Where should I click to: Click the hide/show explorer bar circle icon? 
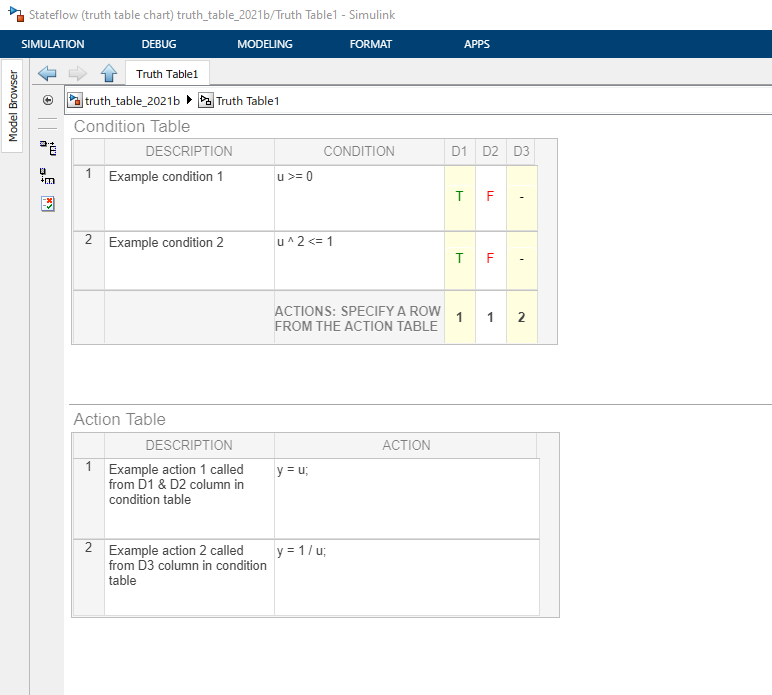point(47,100)
